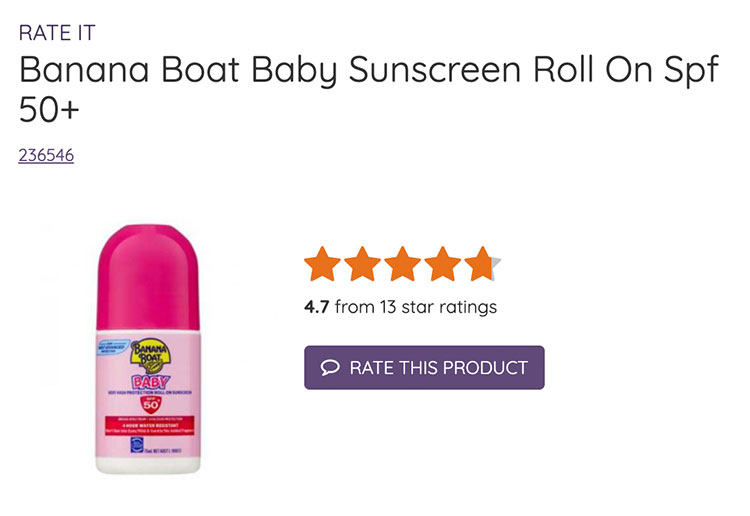
Task: Click the '50+' text in the title
Action: coord(48,110)
